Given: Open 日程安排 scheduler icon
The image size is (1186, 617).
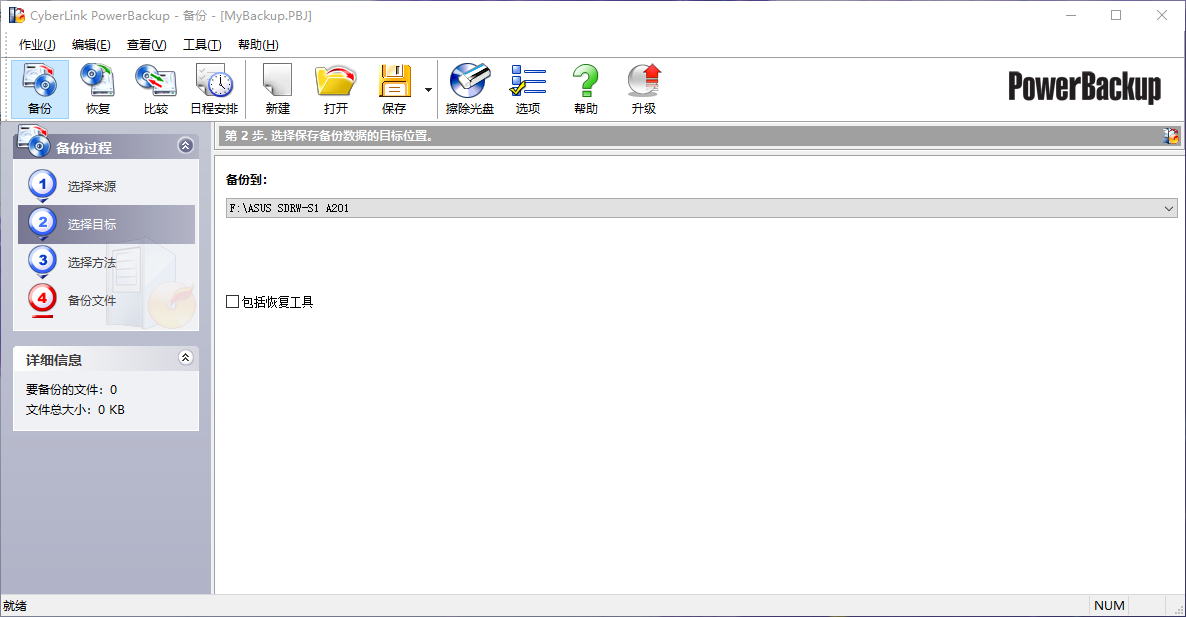Looking at the screenshot, I should tap(214, 89).
